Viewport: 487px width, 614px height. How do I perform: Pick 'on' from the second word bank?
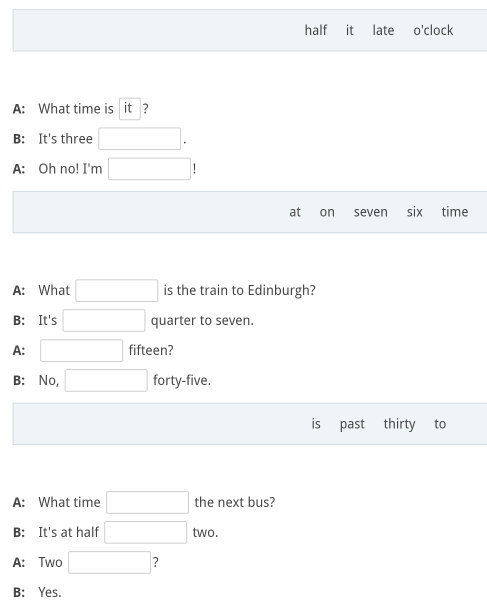tap(327, 212)
